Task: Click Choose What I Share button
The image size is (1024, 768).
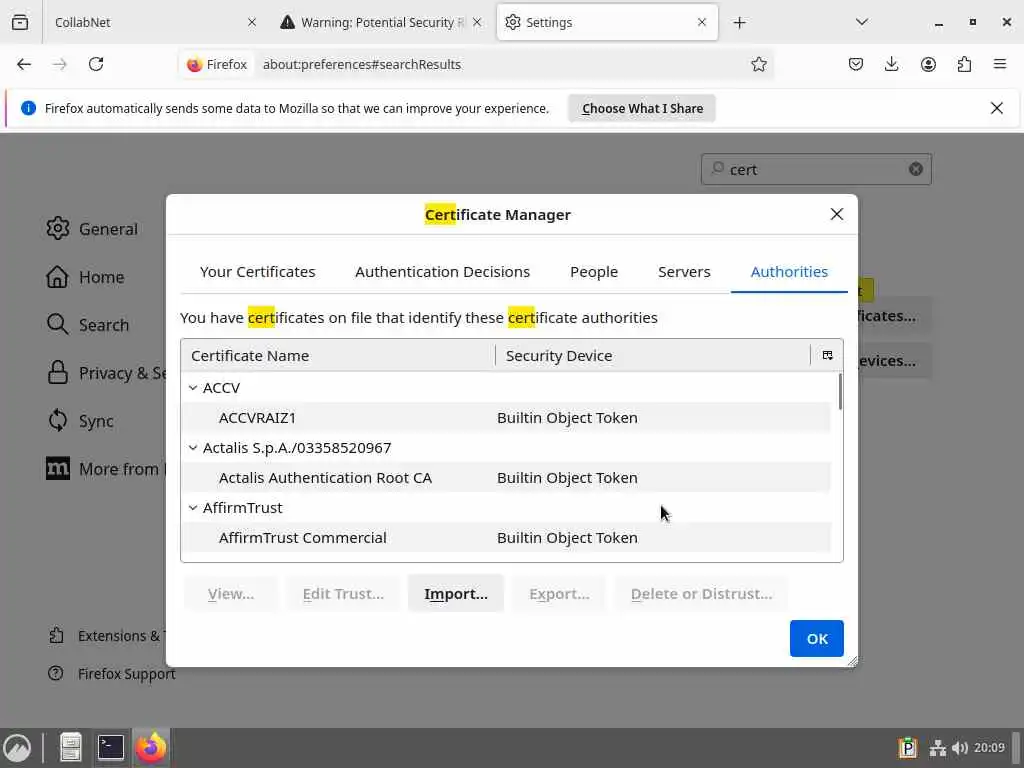Action: coord(642,108)
